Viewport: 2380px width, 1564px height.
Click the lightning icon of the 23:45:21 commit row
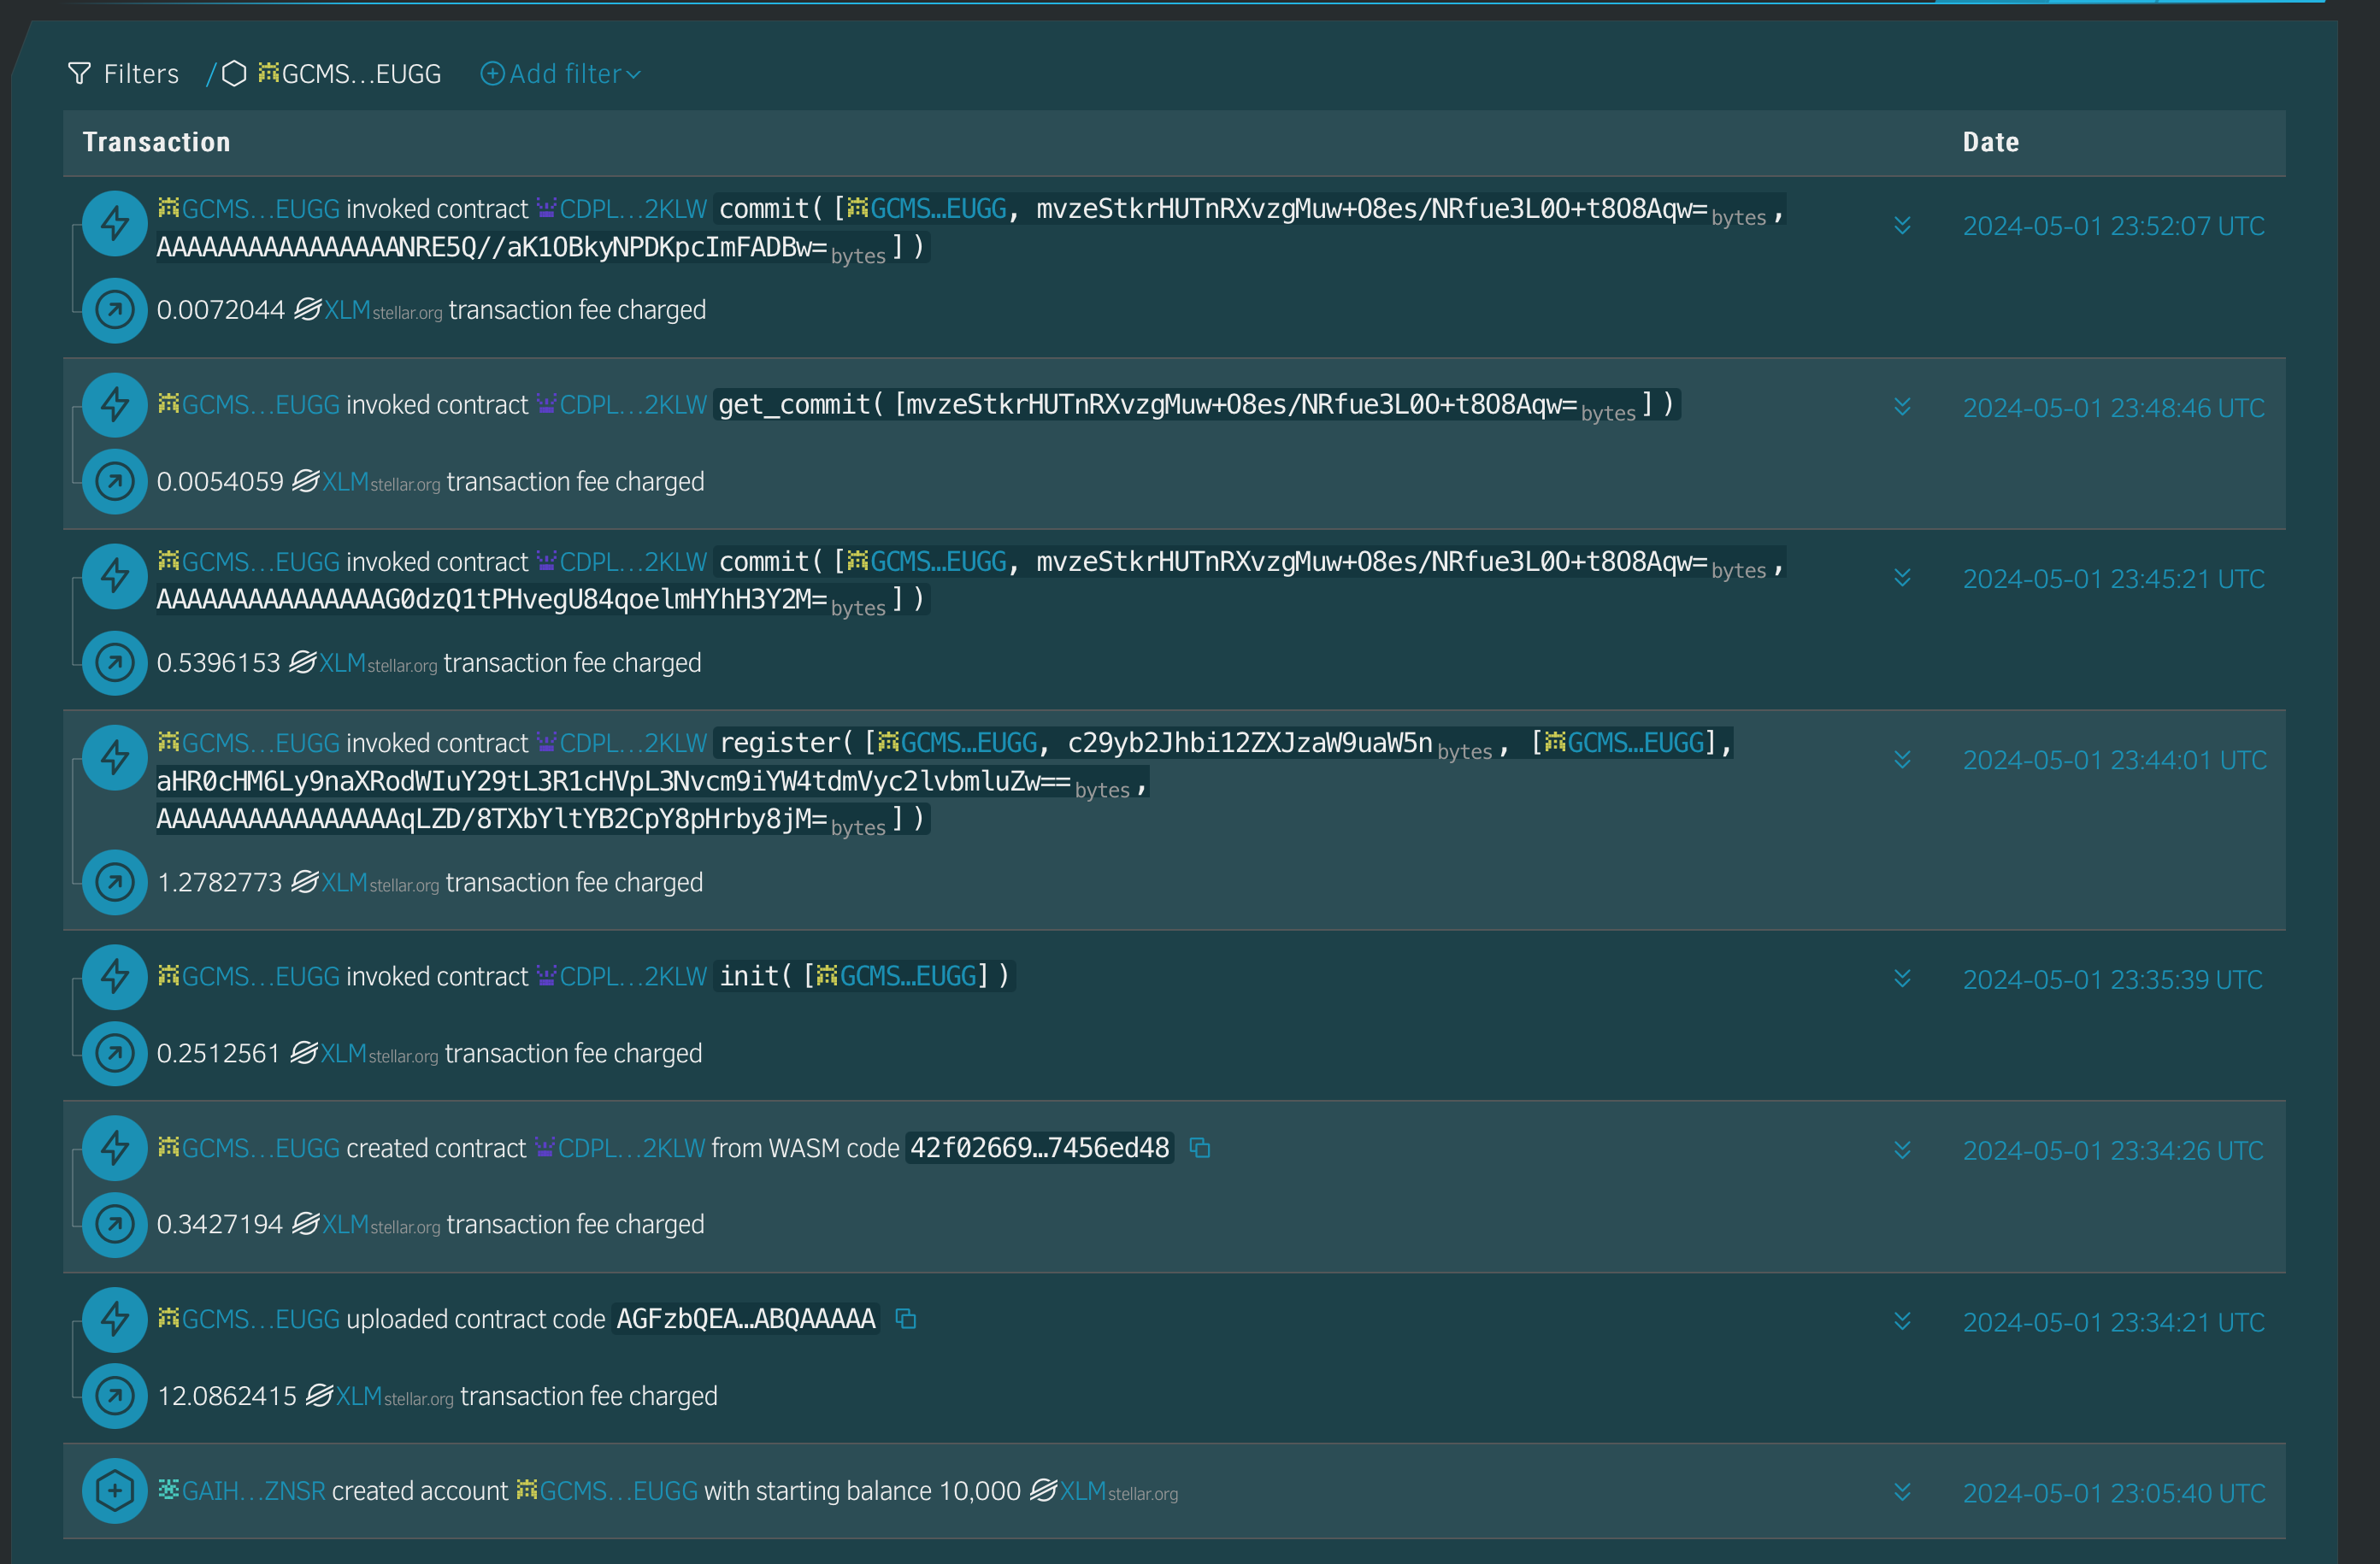tap(115, 576)
